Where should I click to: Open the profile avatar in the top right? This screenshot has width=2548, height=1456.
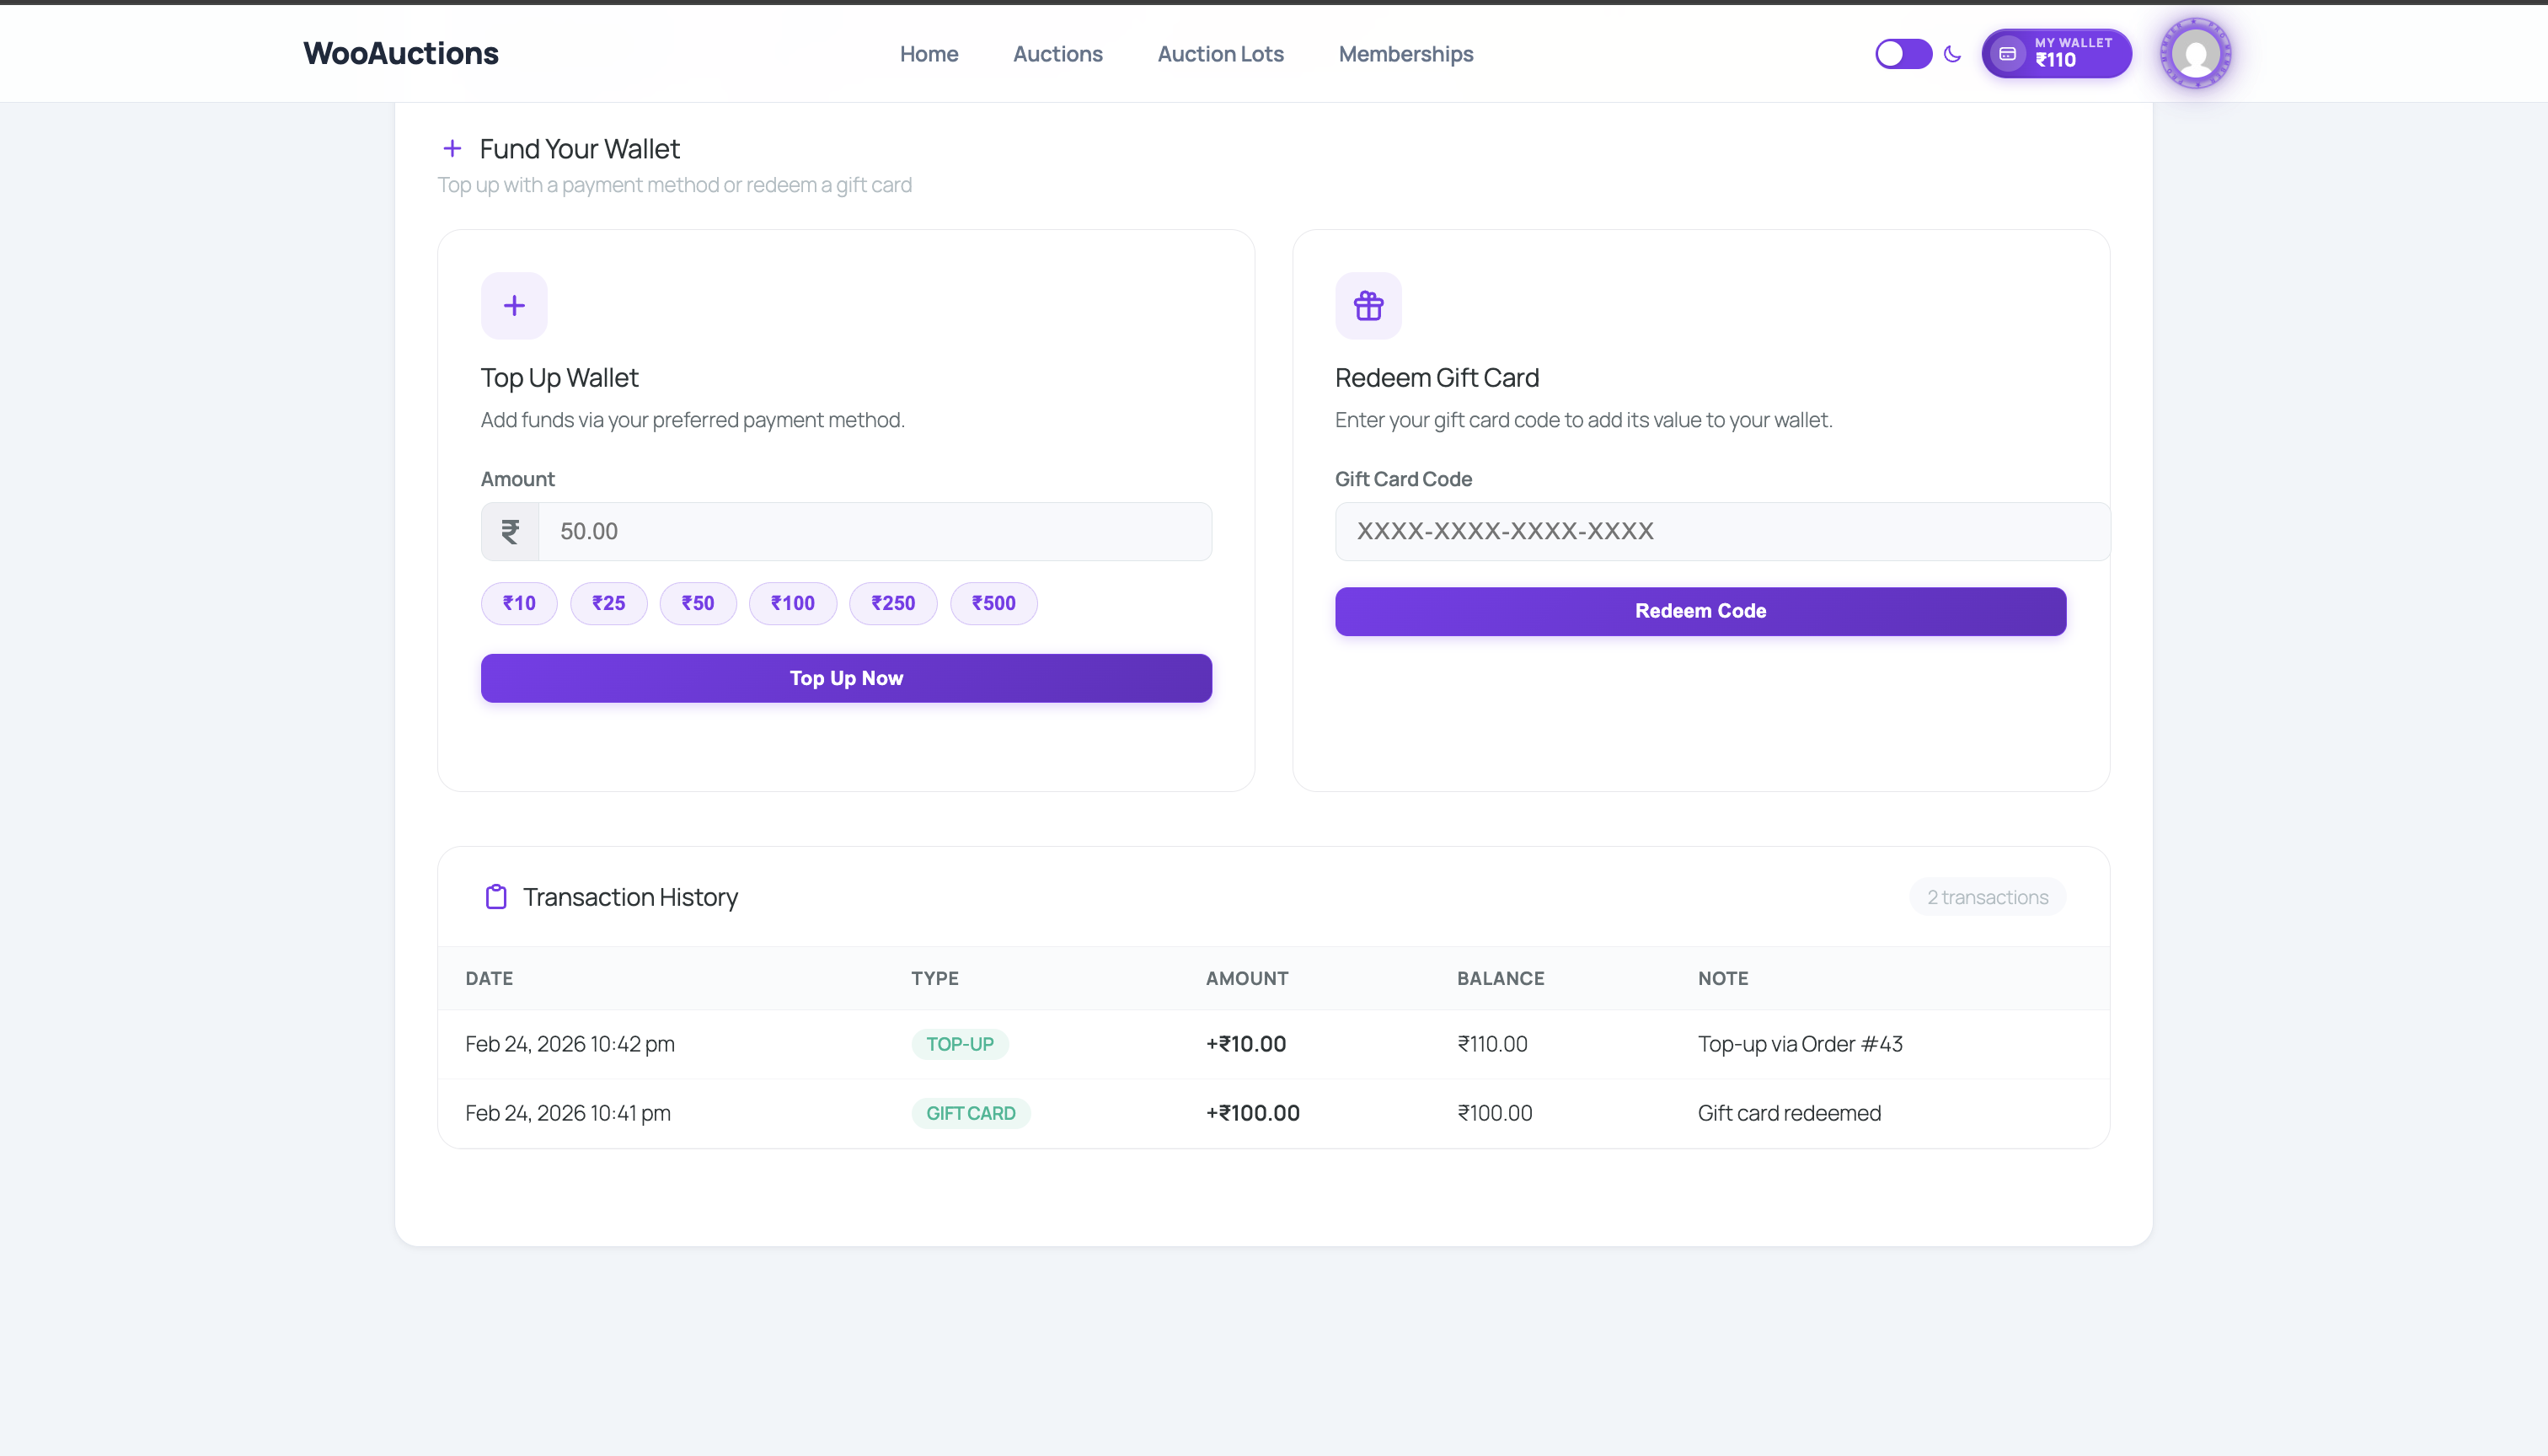2195,52
